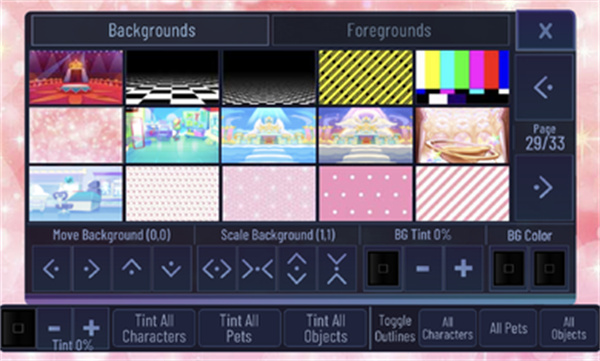This screenshot has width=600, height=361.
Task: Shrink background vertically icon
Action: coord(337,269)
